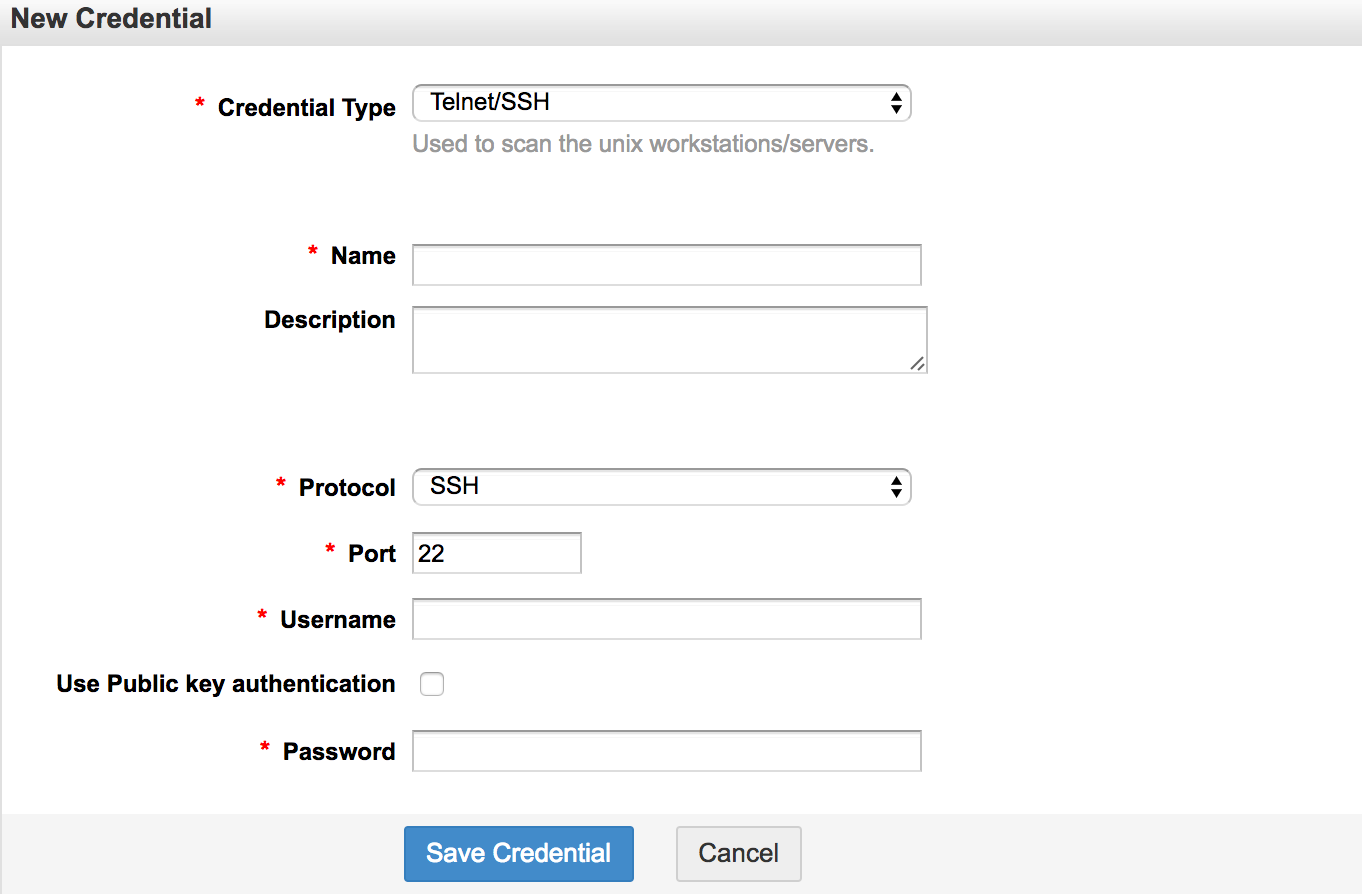Click the New Credential heading
The height and width of the screenshot is (894, 1362).
tap(110, 18)
